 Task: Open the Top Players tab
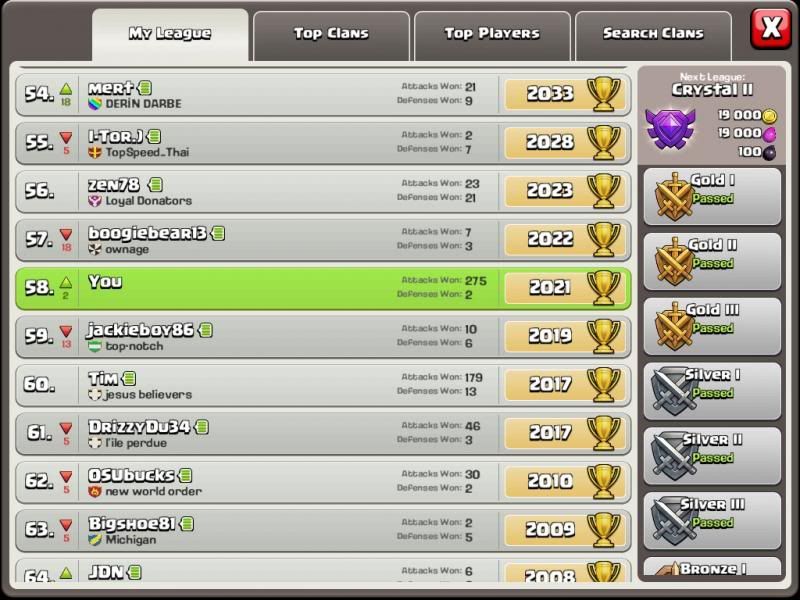coord(492,36)
